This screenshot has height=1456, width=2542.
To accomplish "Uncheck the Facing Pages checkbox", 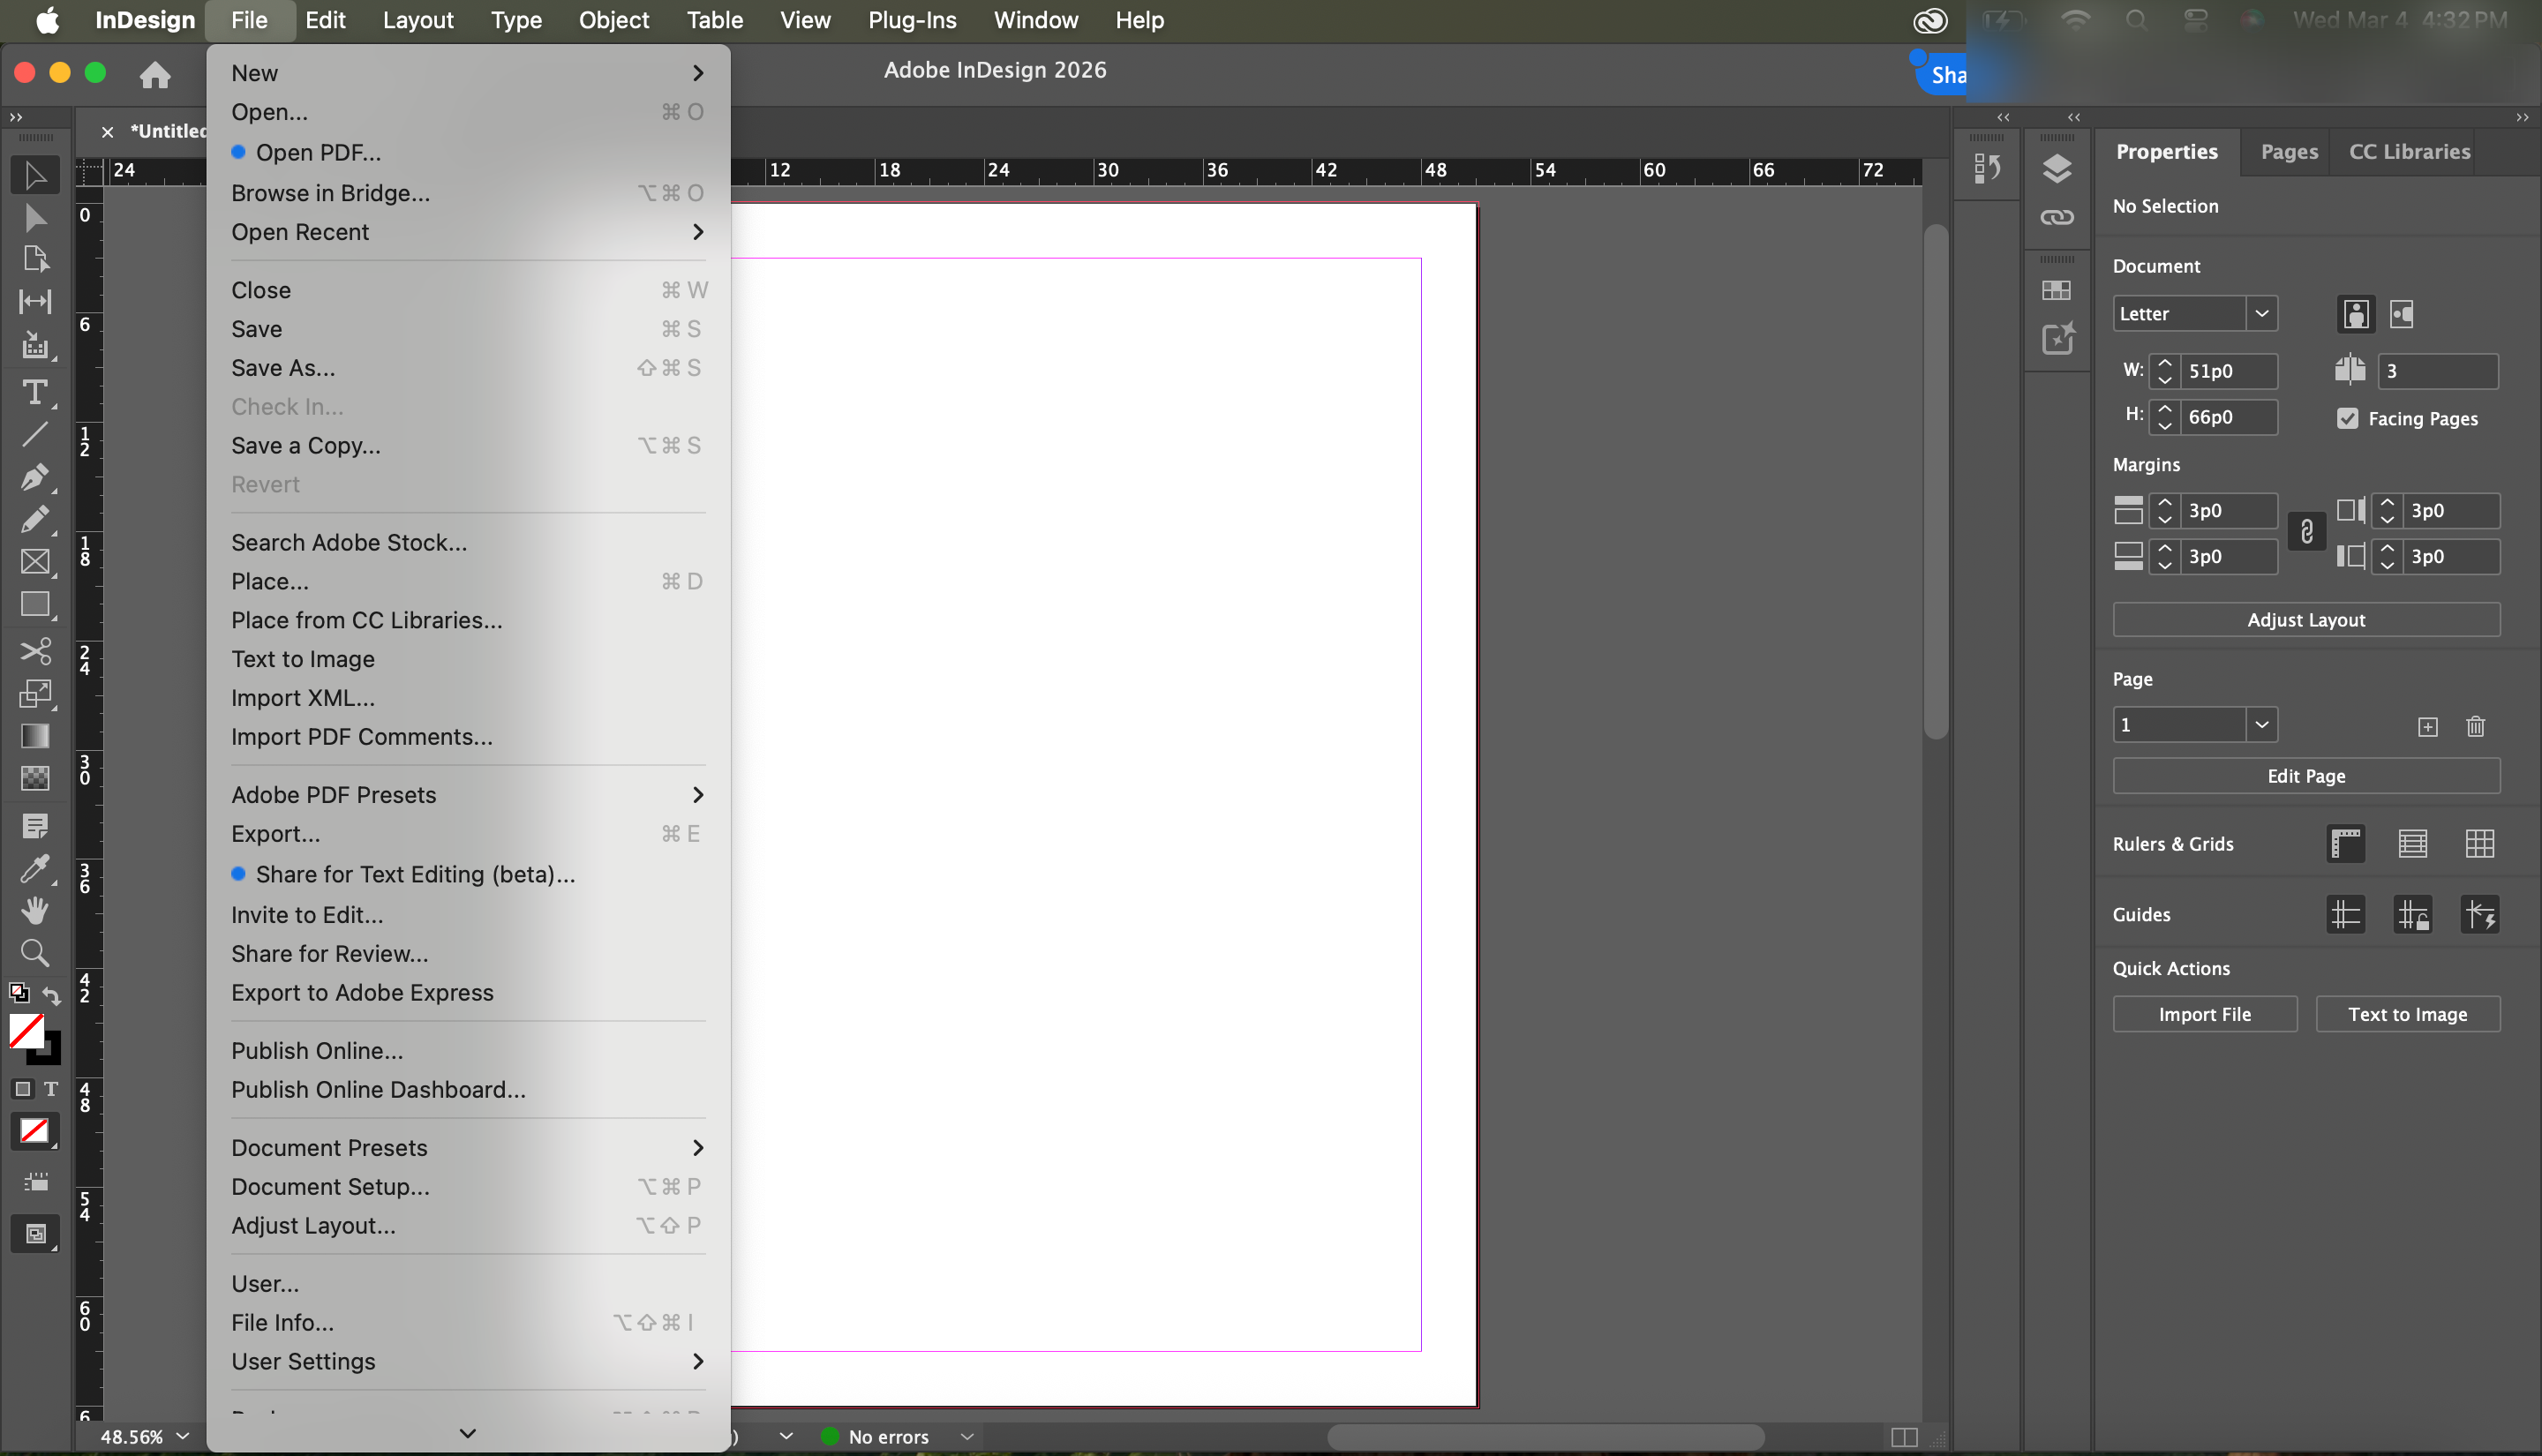I will pyautogui.click(x=2347, y=418).
